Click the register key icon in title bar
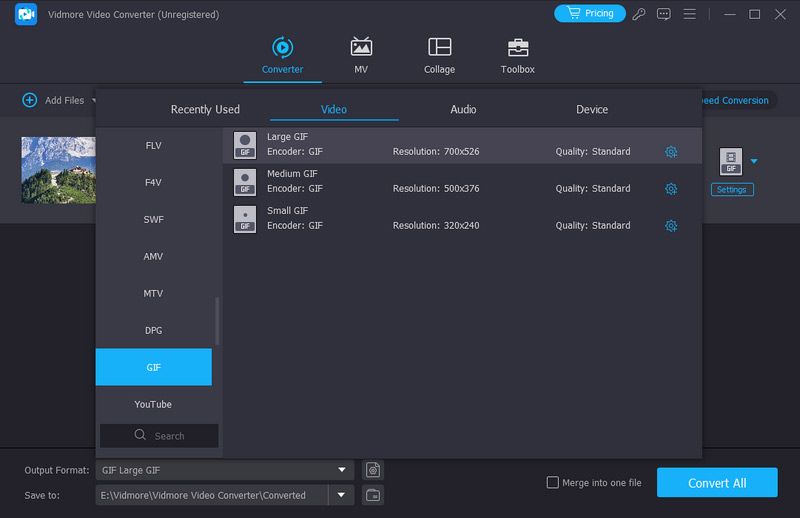Image resolution: width=800 pixels, height=518 pixels. (x=640, y=14)
